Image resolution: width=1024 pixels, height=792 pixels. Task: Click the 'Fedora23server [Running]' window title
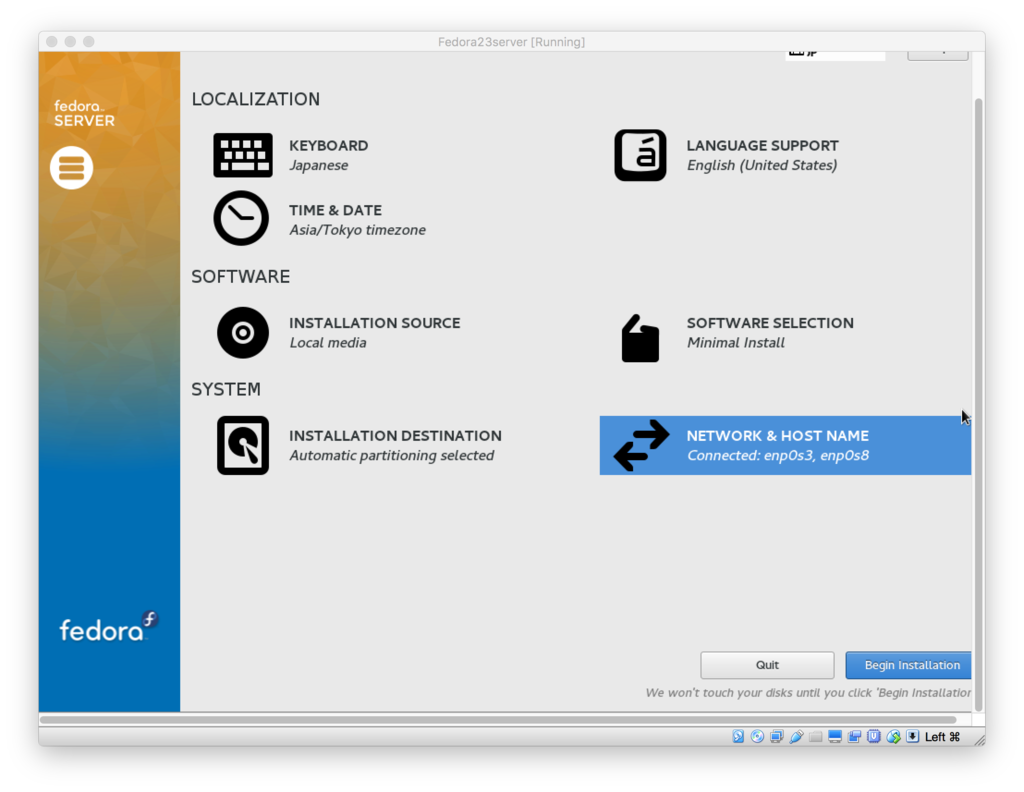click(x=511, y=42)
